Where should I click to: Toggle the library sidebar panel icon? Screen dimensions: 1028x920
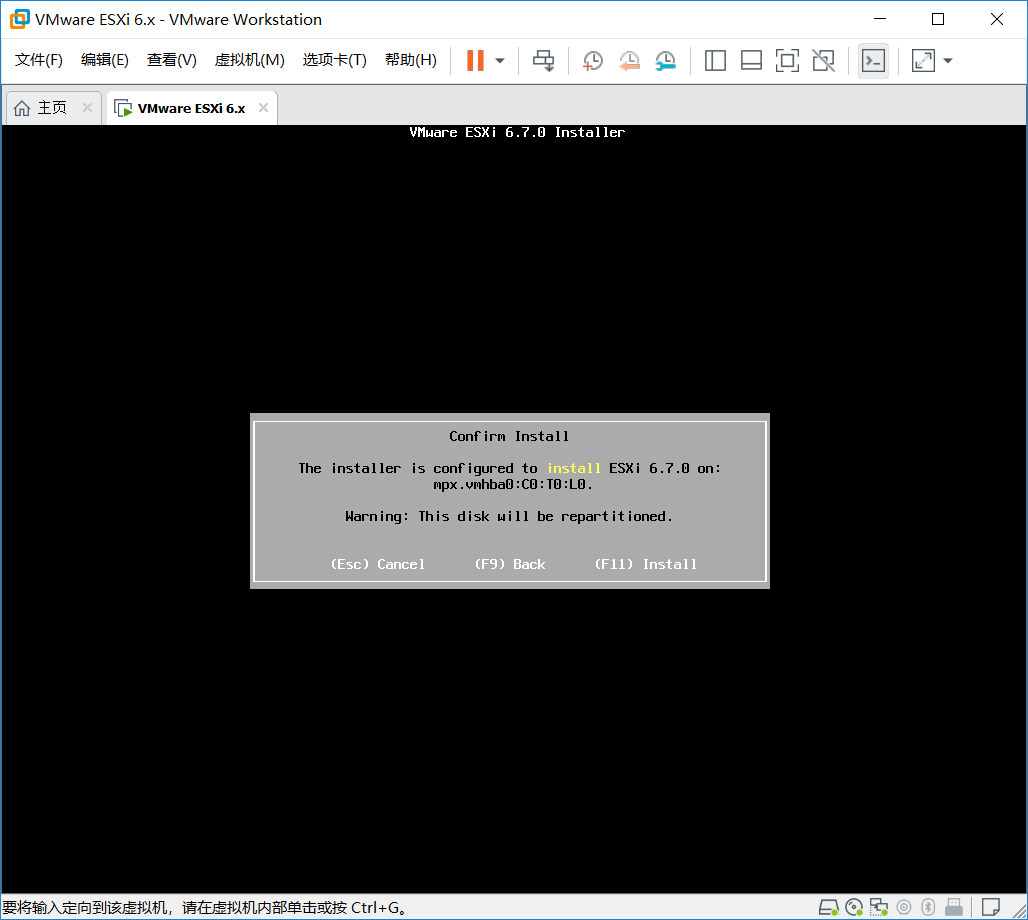[x=715, y=60]
